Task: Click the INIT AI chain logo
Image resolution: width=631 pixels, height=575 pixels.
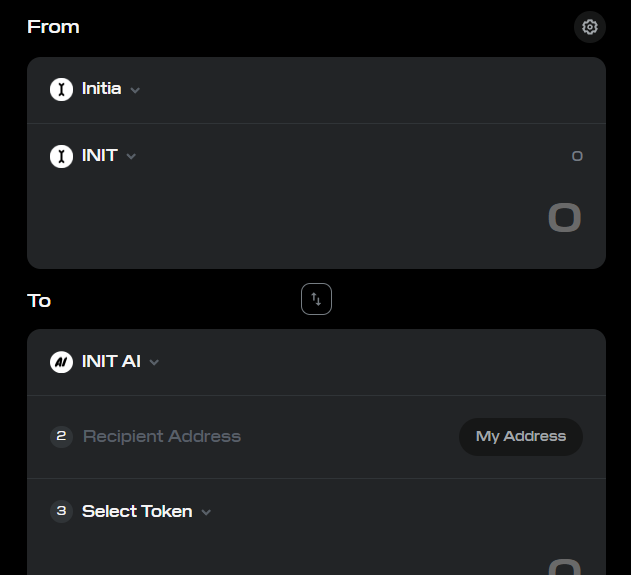Action: tap(61, 362)
